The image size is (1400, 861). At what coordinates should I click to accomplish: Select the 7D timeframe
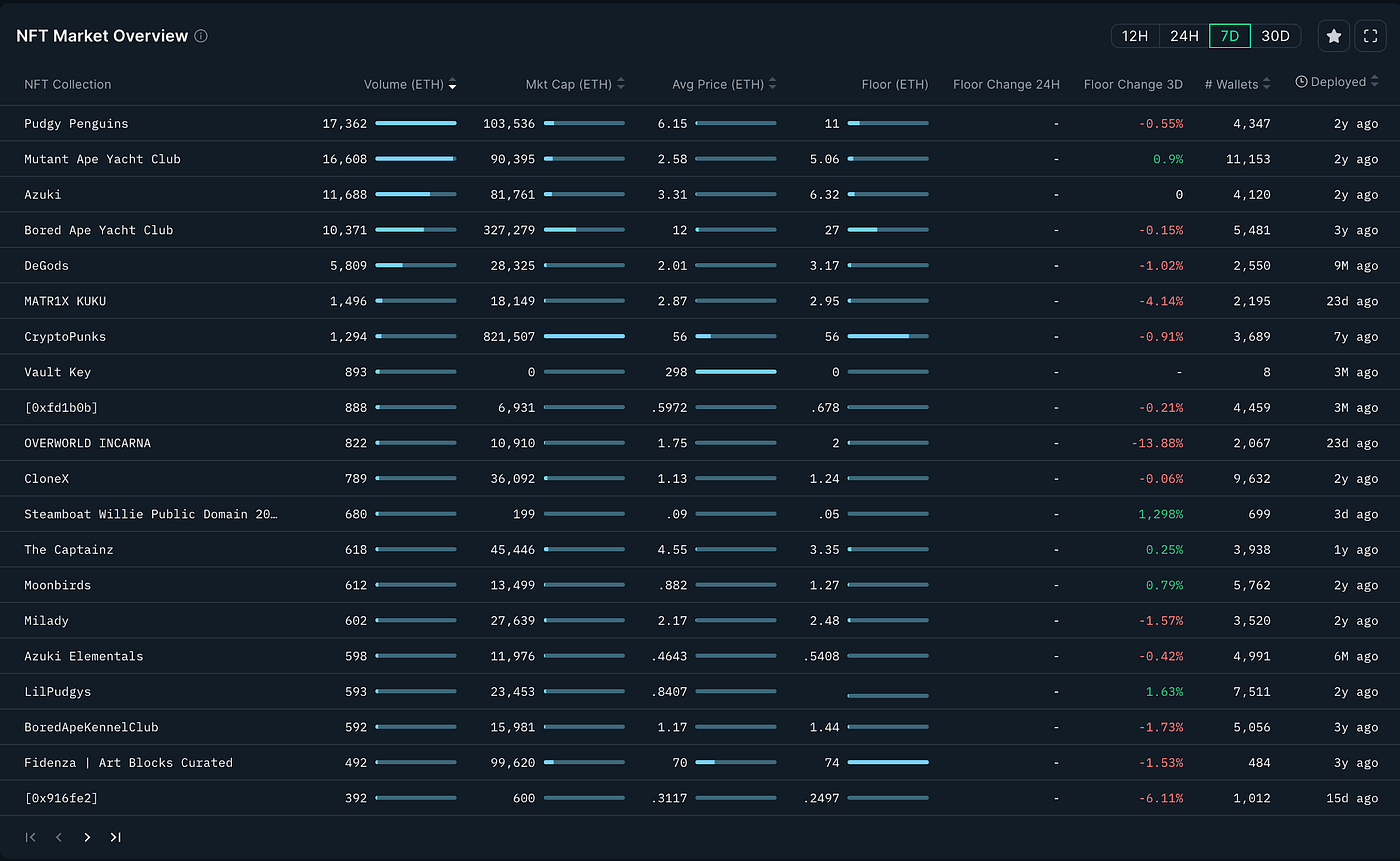[1230, 36]
